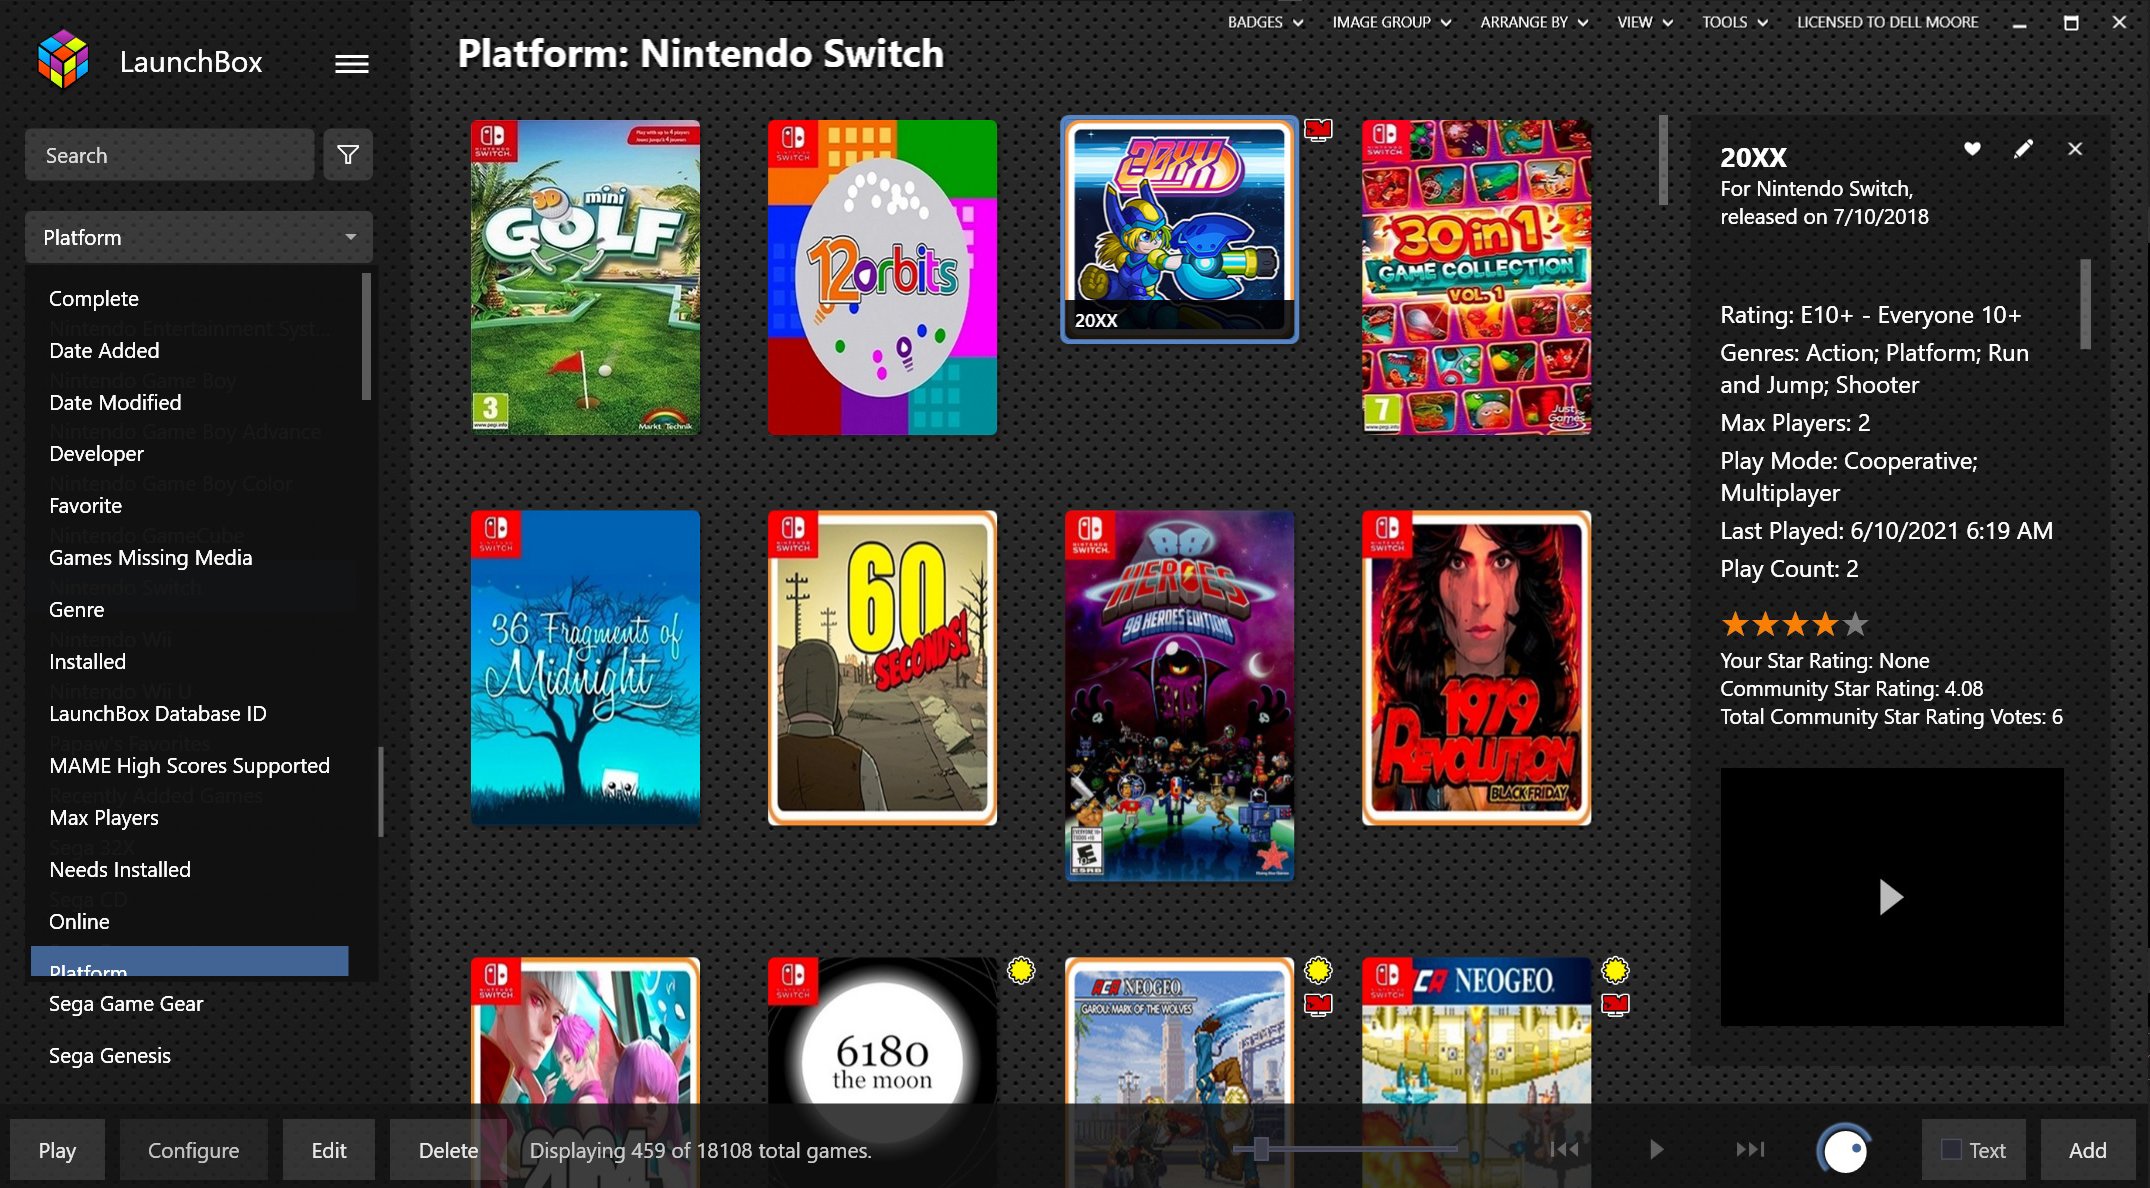2150x1188 pixels.
Task: Select the 1979 Revolution game cover
Action: (1476, 668)
